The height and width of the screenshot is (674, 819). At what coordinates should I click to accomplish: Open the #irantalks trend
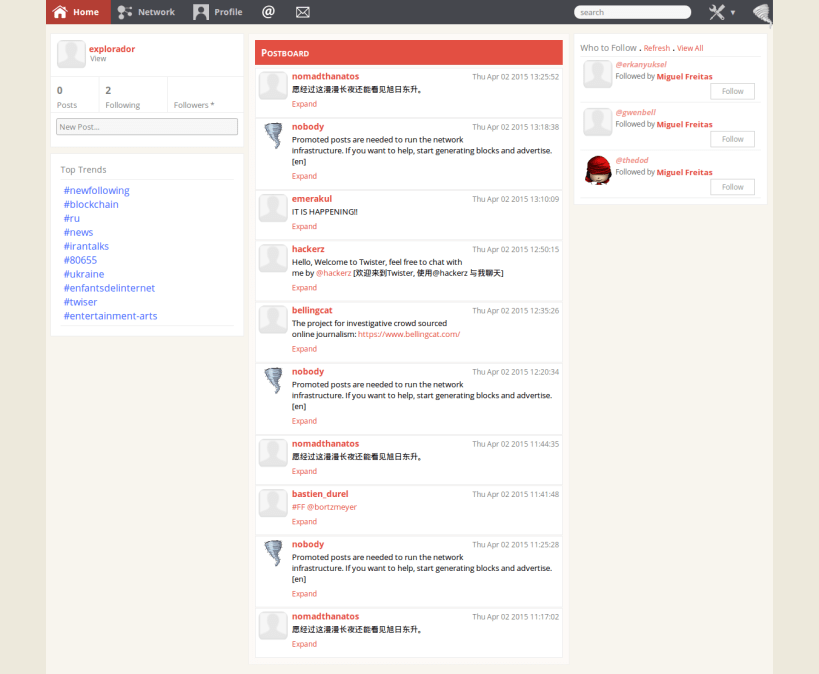pos(86,246)
